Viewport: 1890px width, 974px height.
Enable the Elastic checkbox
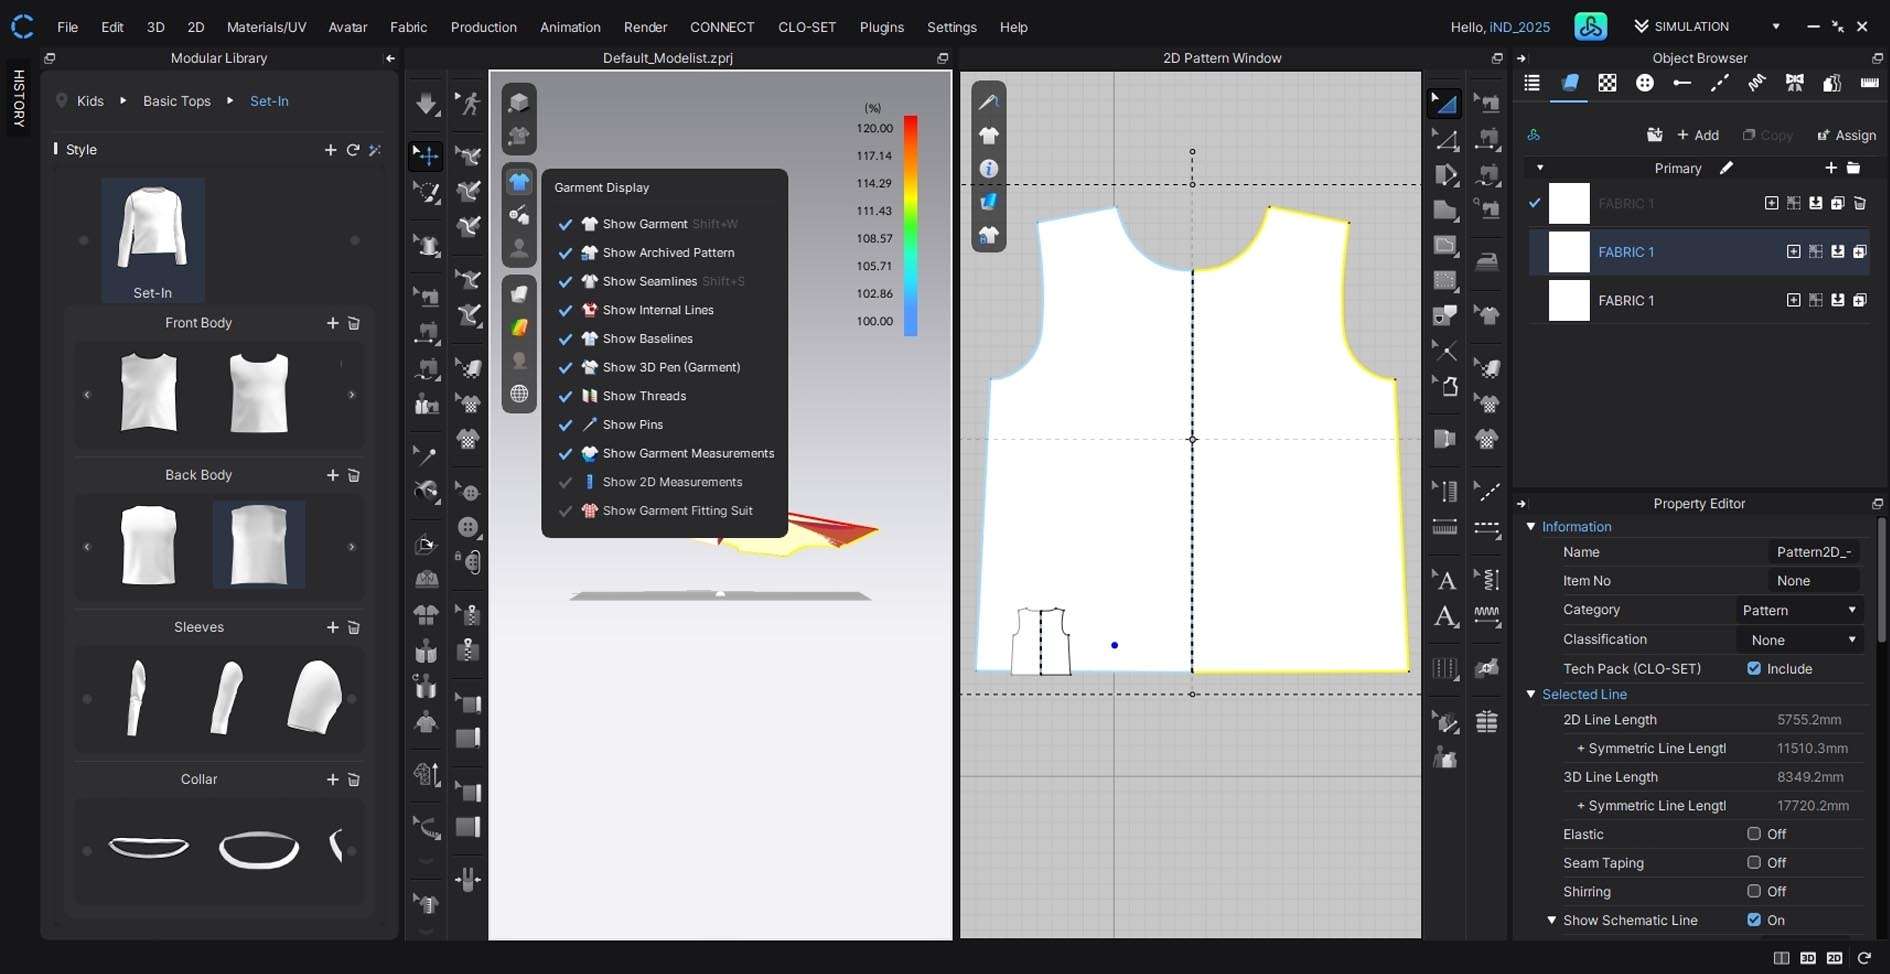point(1754,834)
